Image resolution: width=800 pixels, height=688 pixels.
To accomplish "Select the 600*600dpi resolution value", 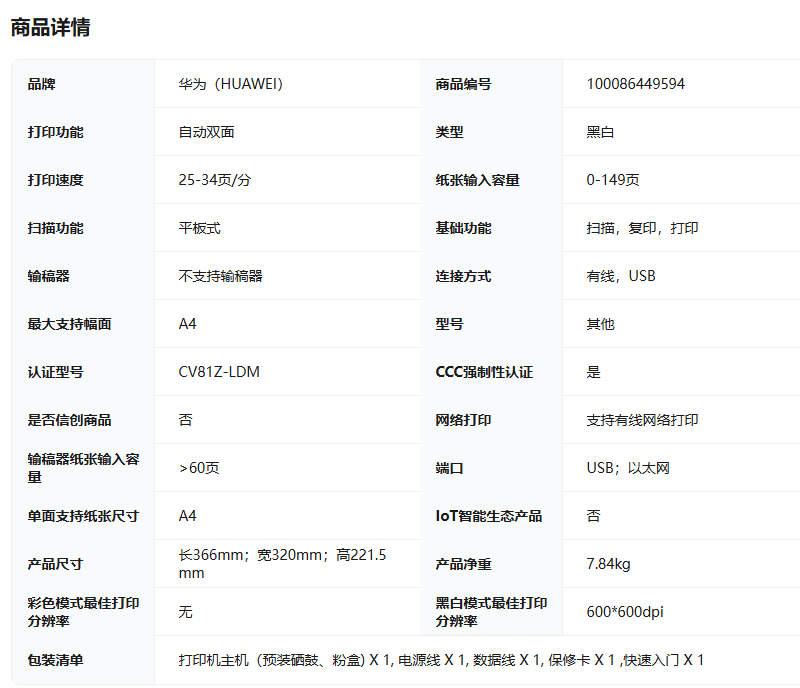I will [x=625, y=611].
